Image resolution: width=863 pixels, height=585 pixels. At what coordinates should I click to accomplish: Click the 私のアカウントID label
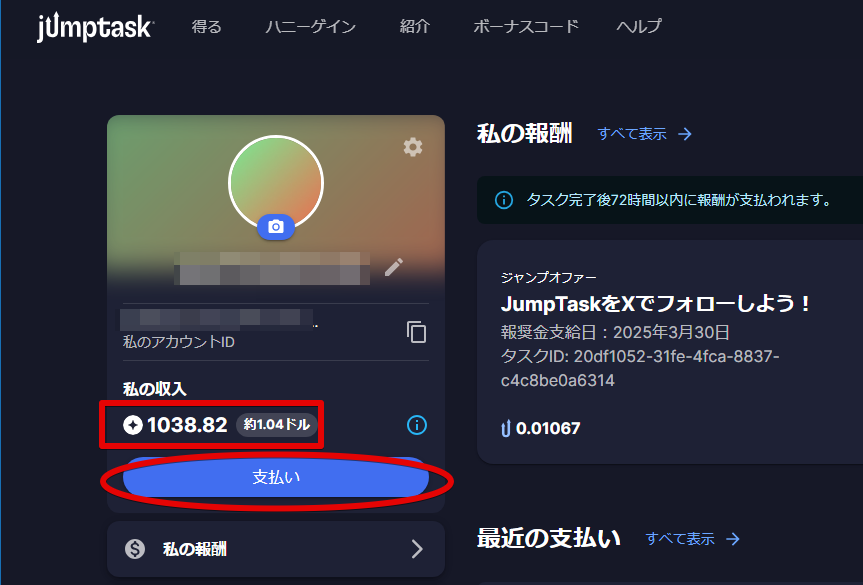point(179,342)
